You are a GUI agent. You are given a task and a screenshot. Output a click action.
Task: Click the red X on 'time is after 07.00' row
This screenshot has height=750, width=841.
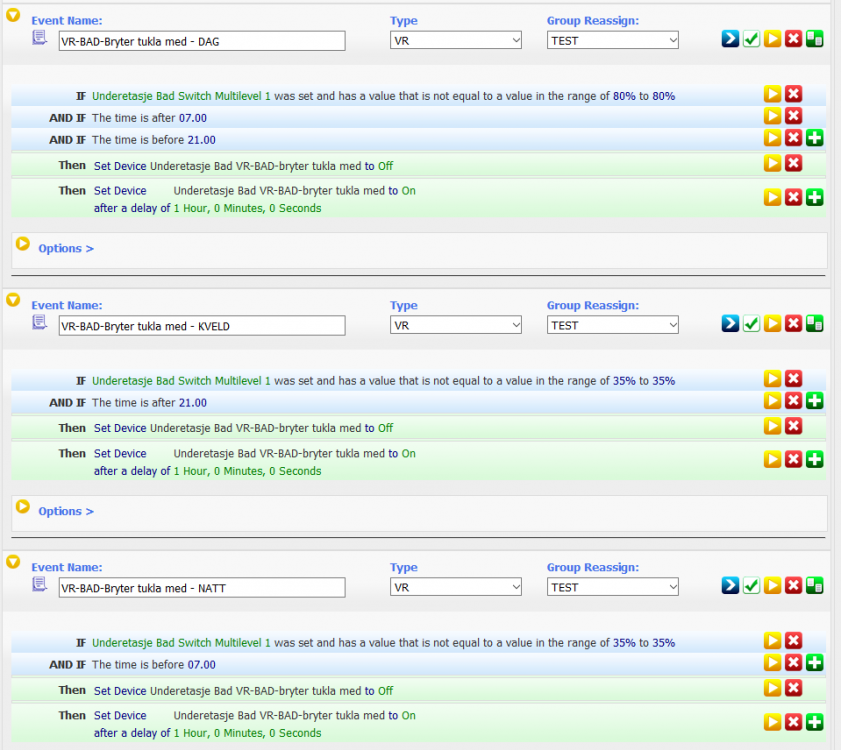coord(794,116)
